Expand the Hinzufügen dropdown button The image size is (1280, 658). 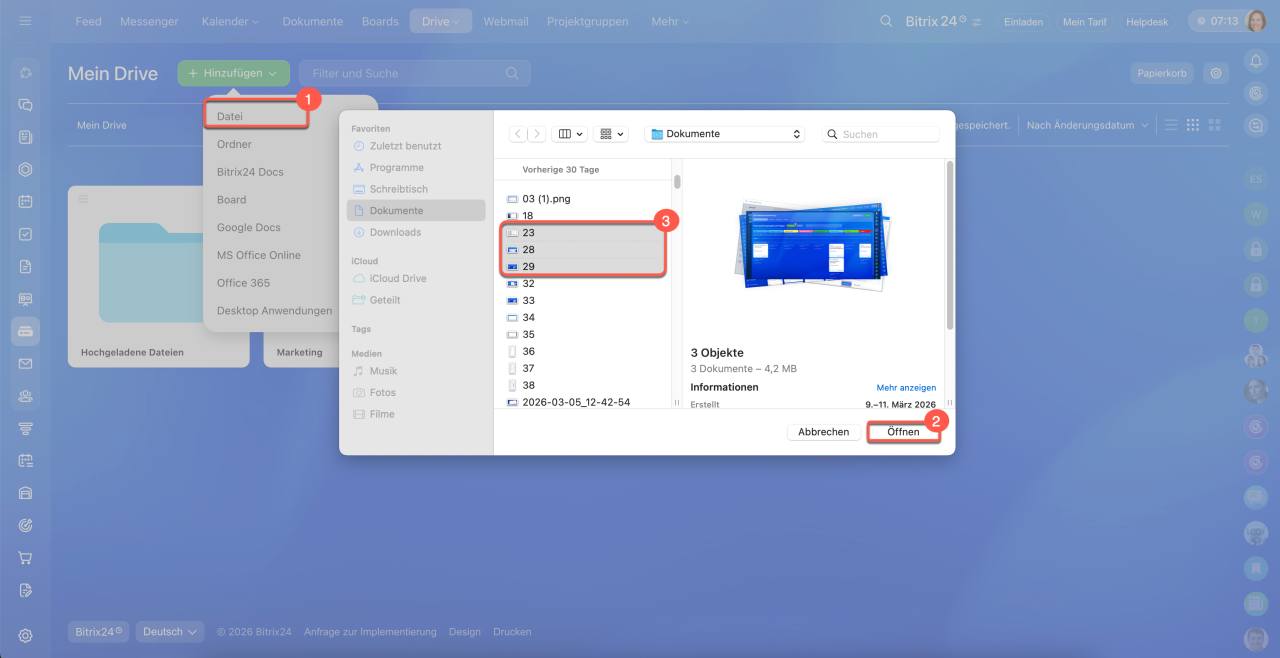click(234, 73)
